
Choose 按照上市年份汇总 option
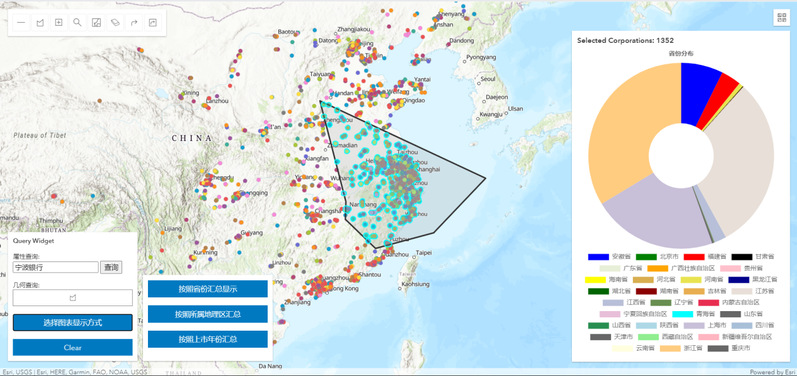click(207, 339)
